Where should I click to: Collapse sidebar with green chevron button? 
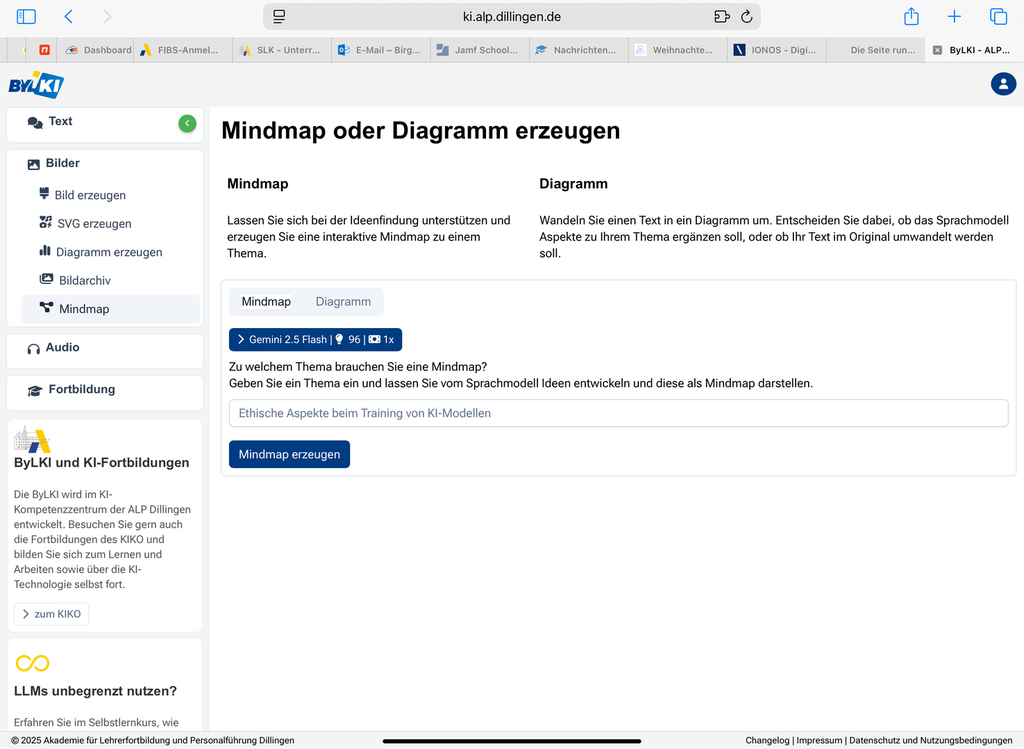187,123
